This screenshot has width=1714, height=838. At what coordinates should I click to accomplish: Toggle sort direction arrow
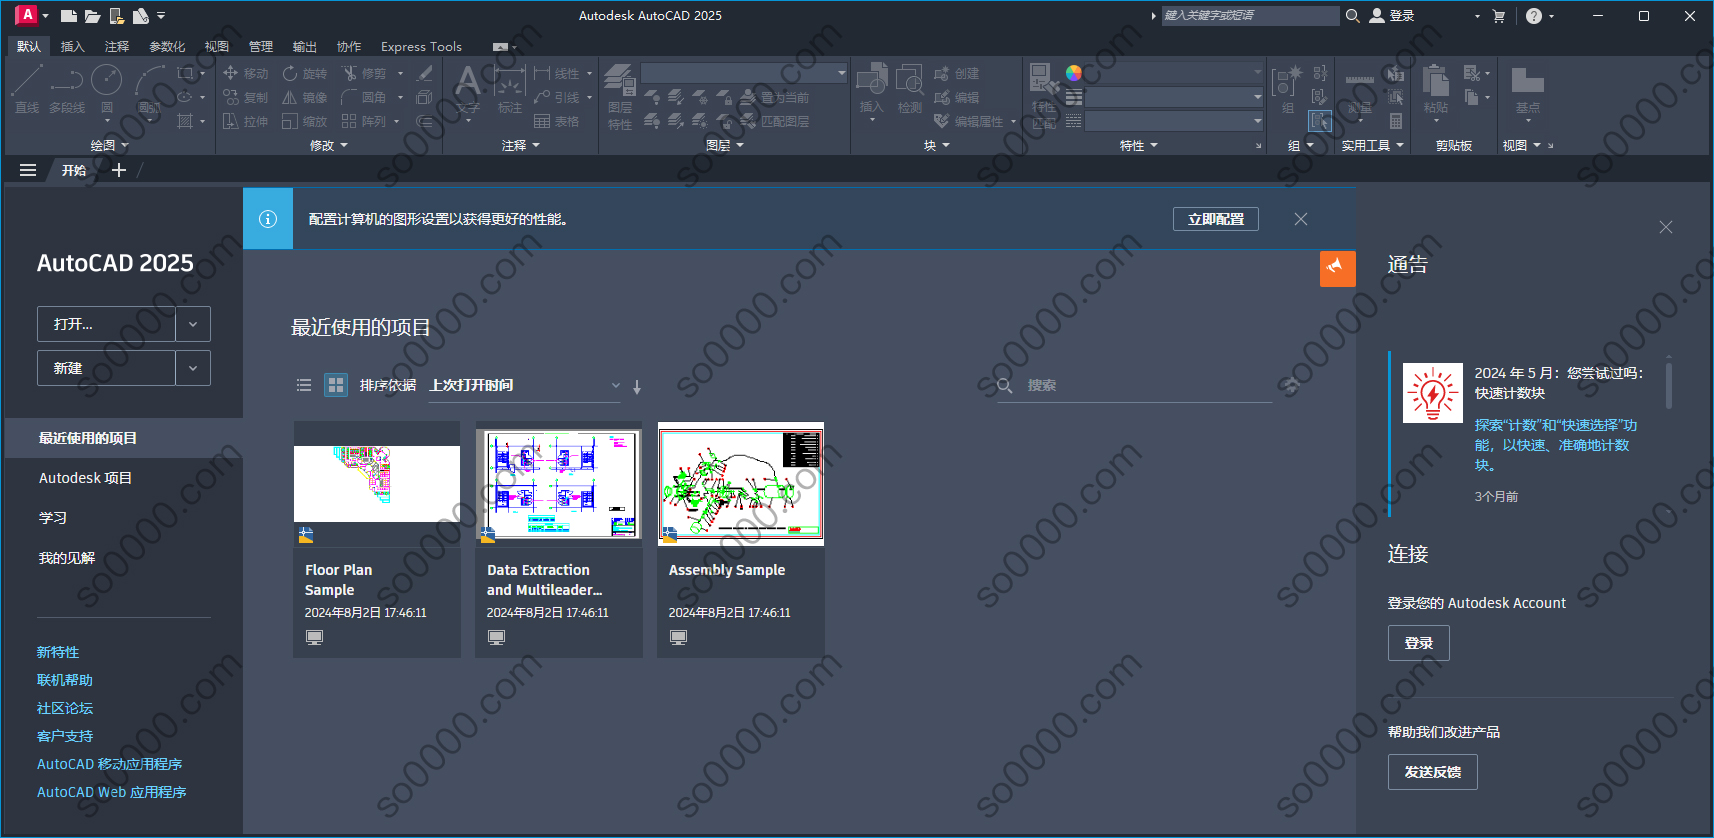[637, 386]
